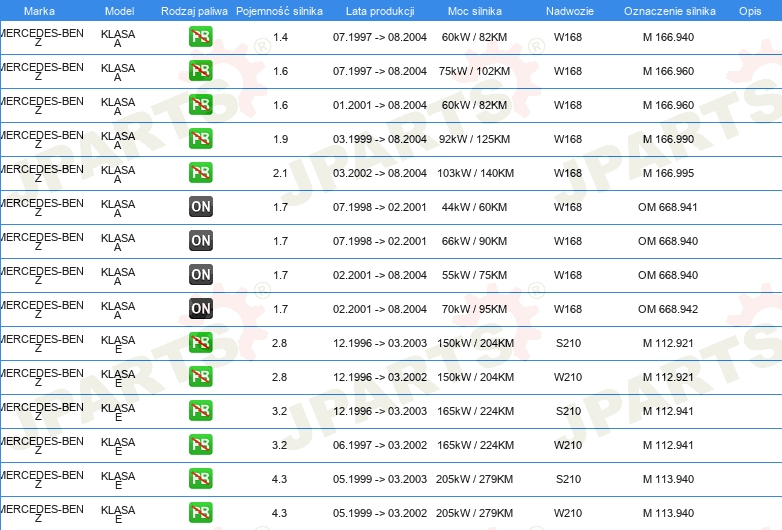Click the 66kW / 90KM power cell
Image resolution: width=782 pixels, height=530 pixels.
pyautogui.click(x=474, y=241)
